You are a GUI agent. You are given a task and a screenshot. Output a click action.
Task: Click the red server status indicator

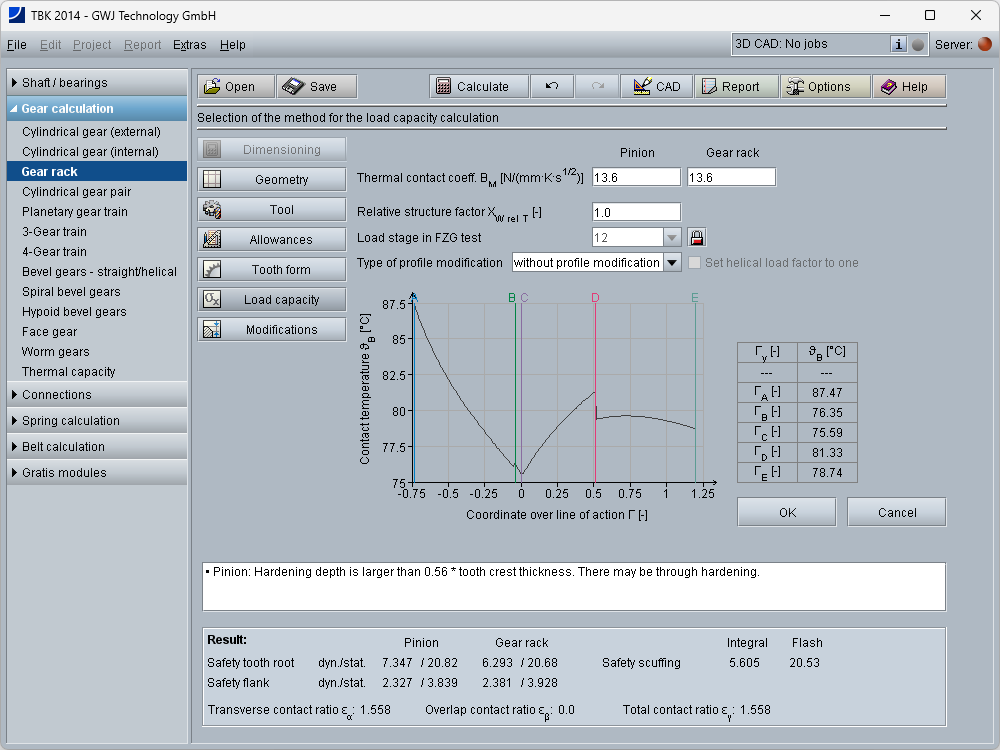coord(985,44)
